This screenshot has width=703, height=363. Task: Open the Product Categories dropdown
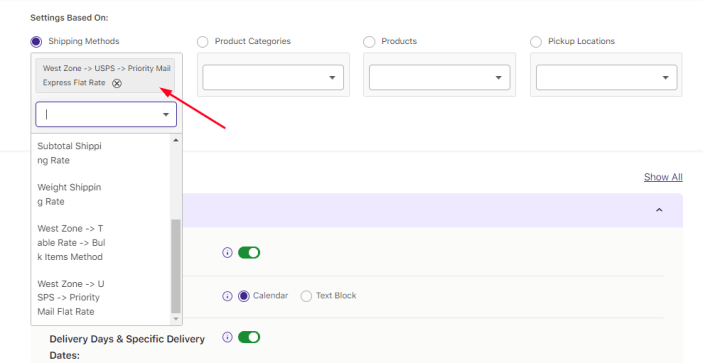pyautogui.click(x=273, y=78)
